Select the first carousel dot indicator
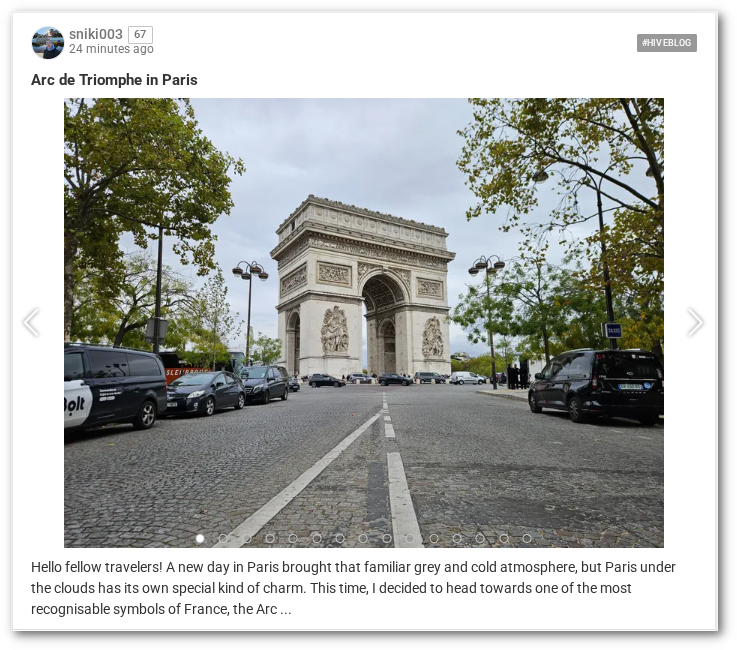The image size is (737, 650). click(x=200, y=539)
